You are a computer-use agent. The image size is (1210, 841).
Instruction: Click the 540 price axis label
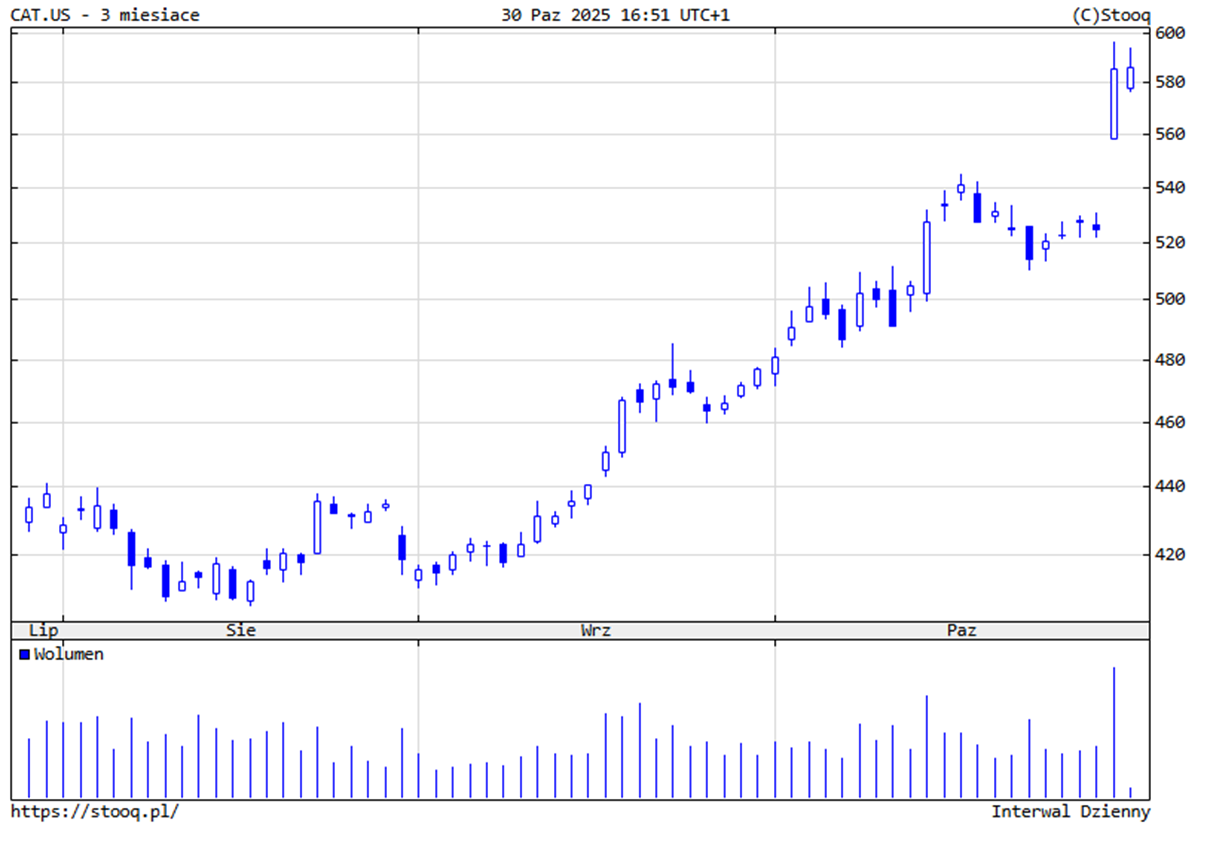(1170, 188)
